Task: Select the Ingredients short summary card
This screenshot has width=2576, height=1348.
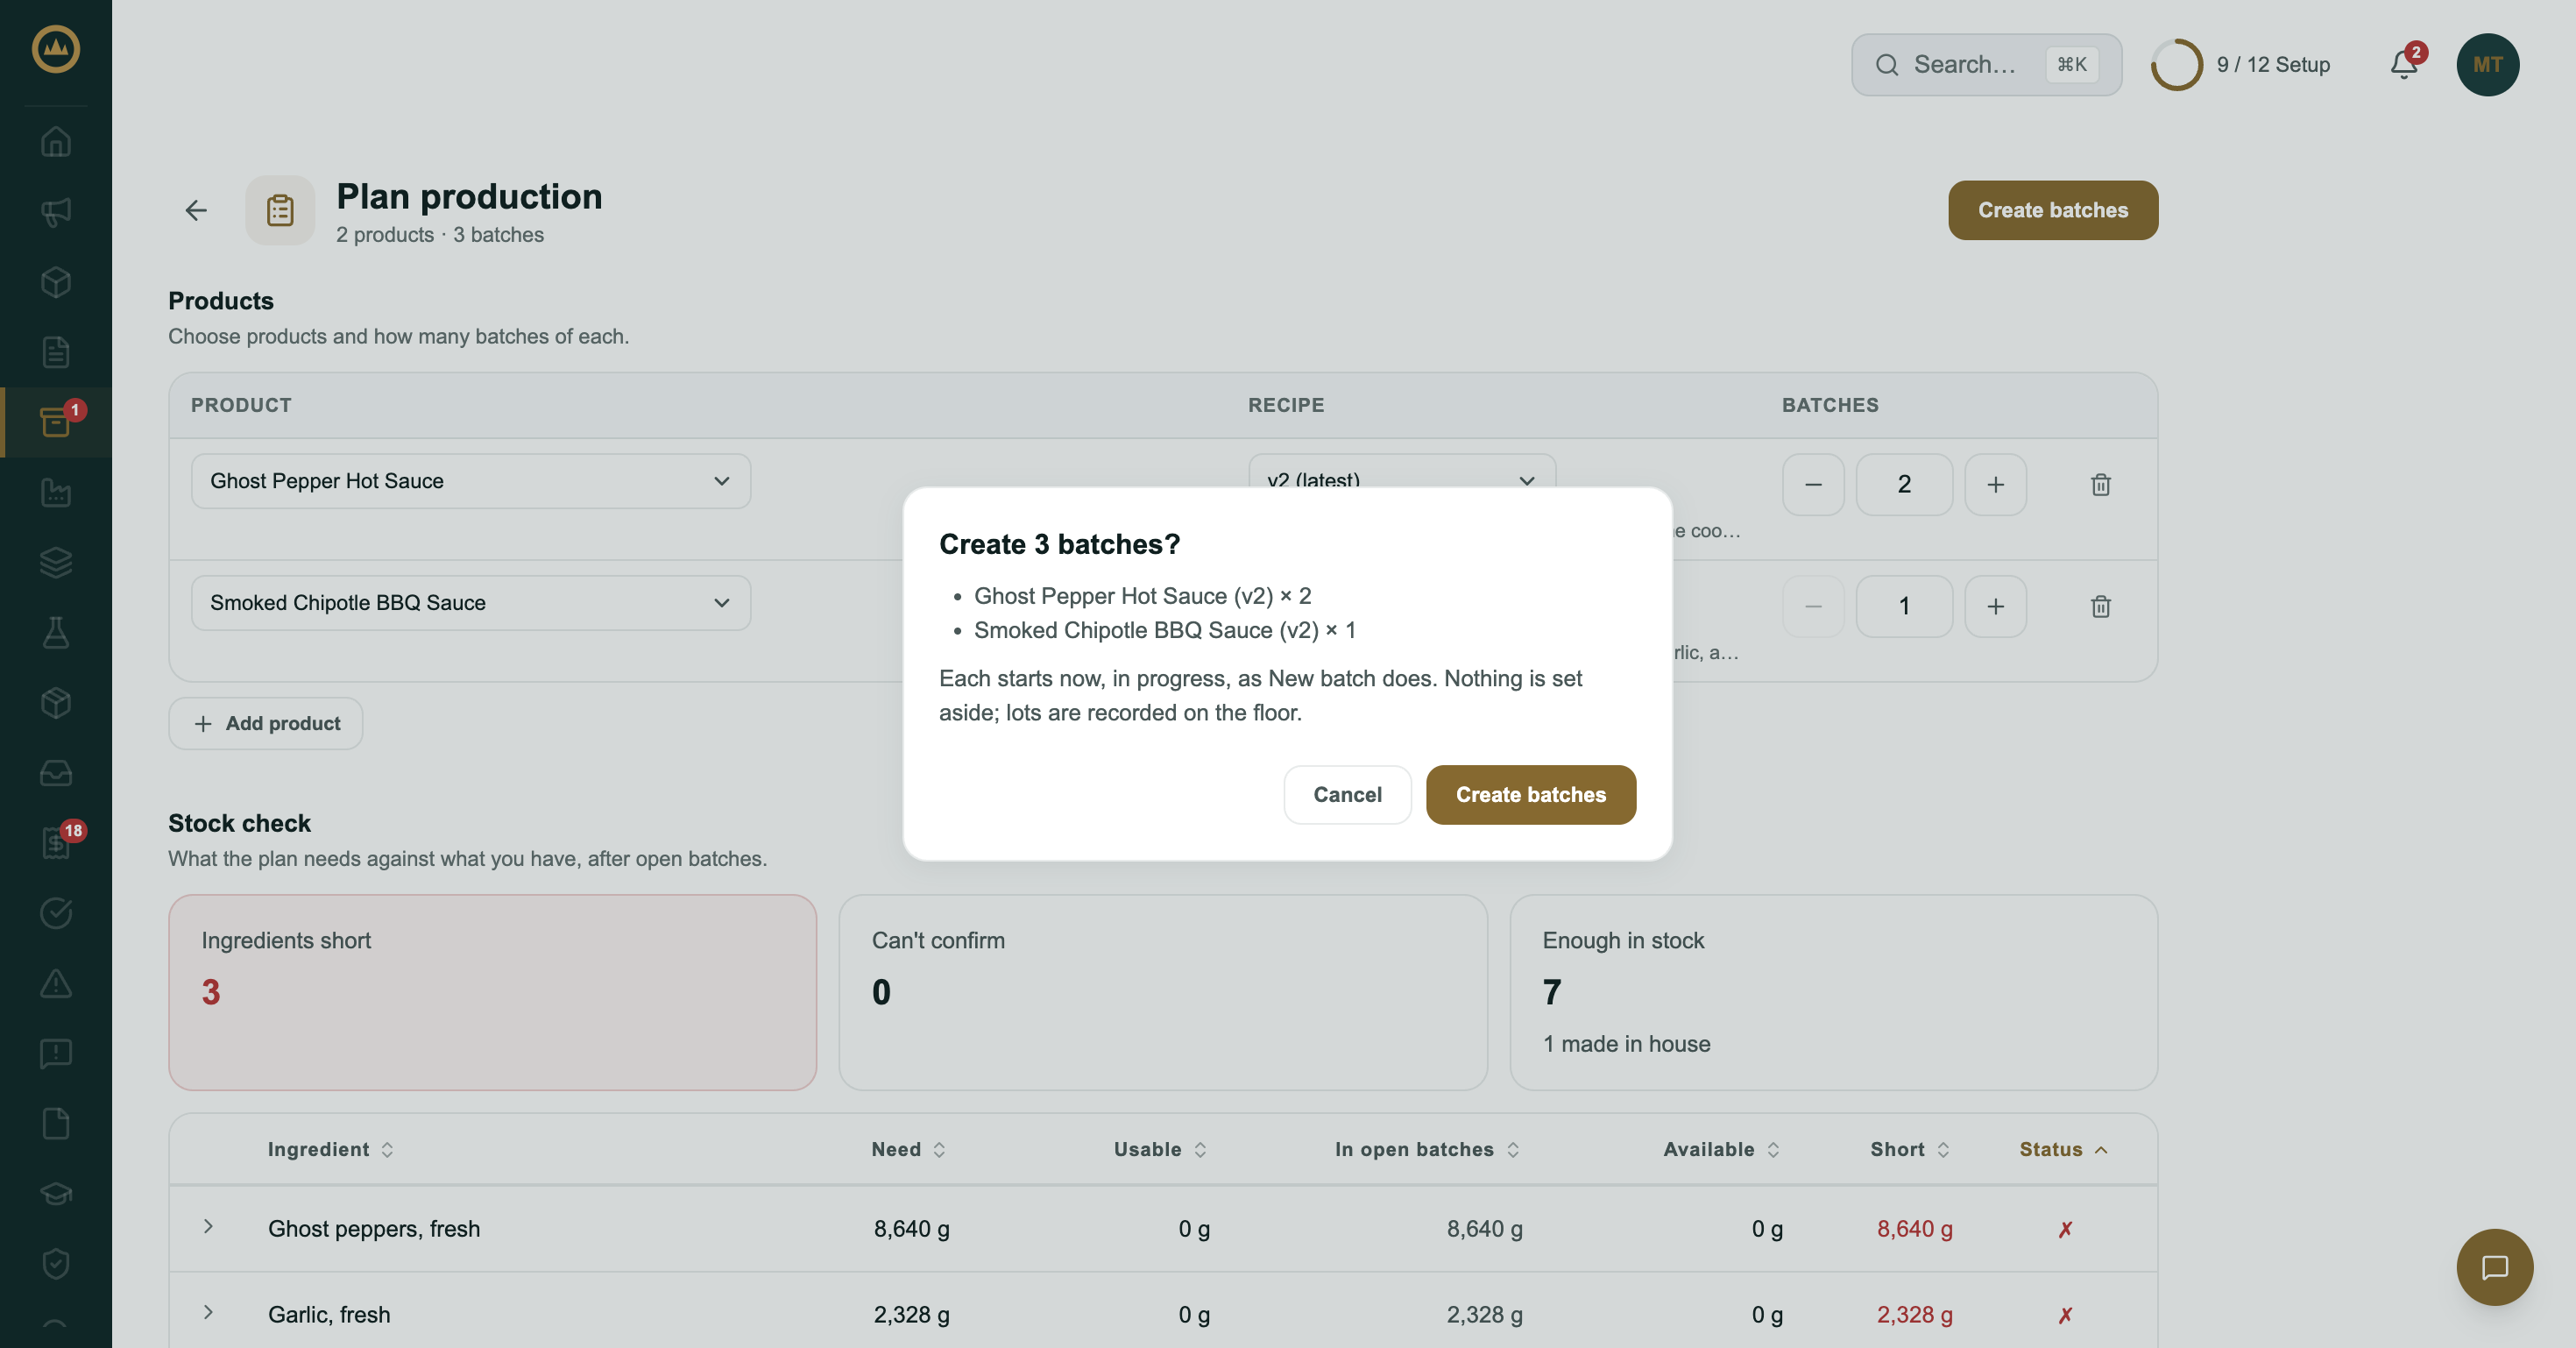Action: 493,992
